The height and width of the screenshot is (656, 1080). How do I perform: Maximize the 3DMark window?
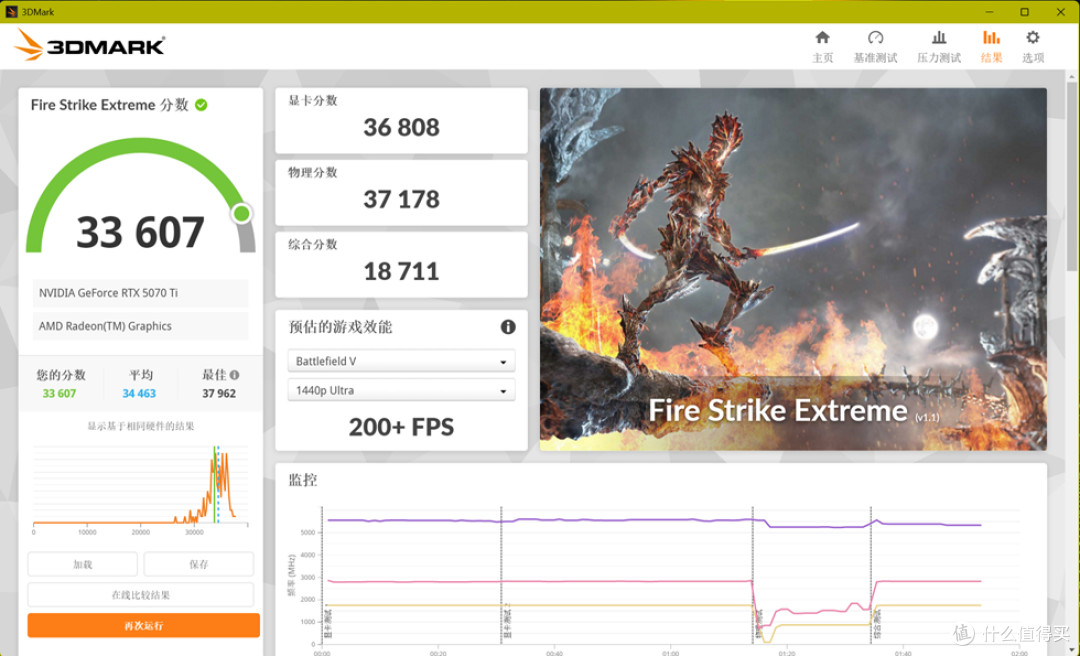(1024, 12)
